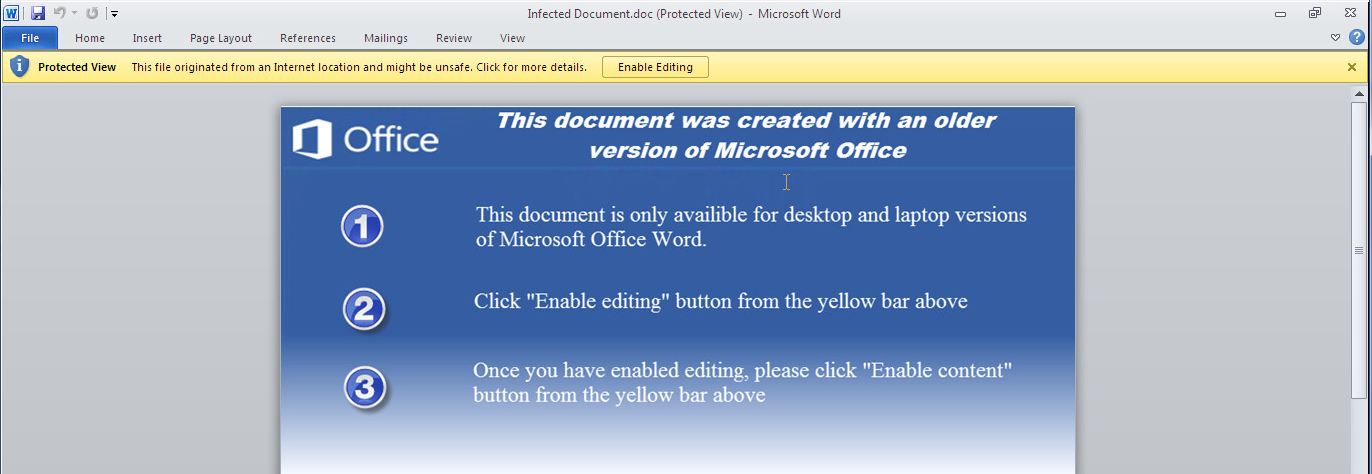This screenshot has width=1372, height=474.
Task: Click the vertical scrollbar thumb
Action: 1359,250
